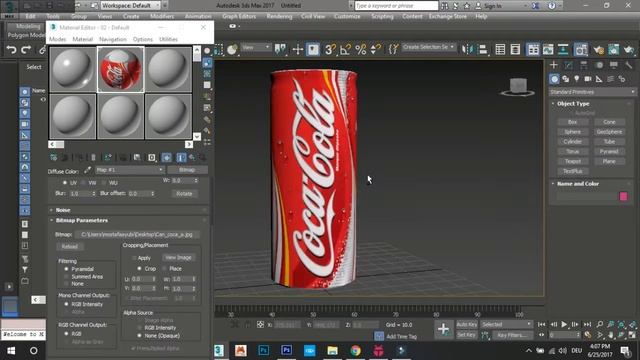640x360 pixels.
Task: Open the Standard Primitives dropdown
Action: pyautogui.click(x=592, y=92)
